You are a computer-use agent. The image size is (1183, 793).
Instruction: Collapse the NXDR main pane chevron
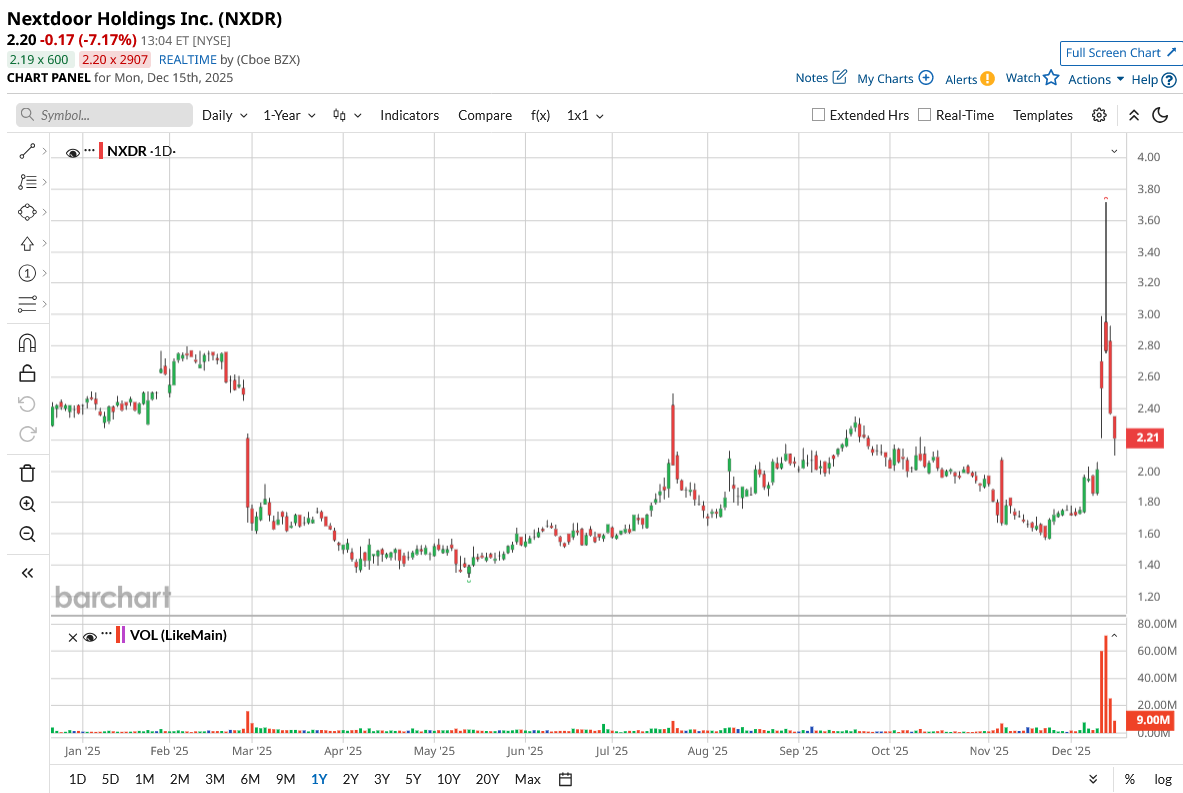[x=1114, y=152]
